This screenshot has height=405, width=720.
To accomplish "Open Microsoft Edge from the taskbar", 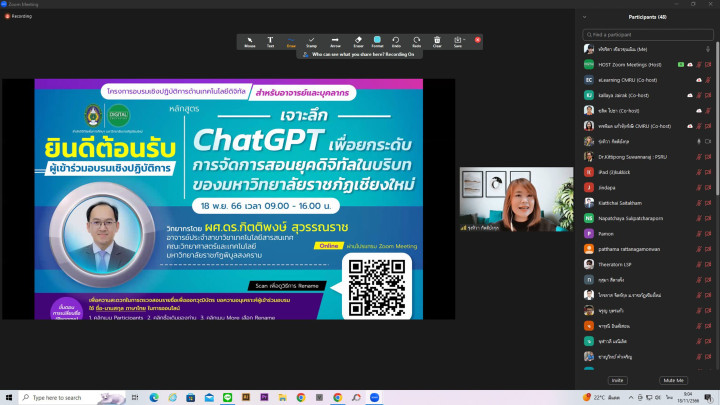I will (154, 398).
